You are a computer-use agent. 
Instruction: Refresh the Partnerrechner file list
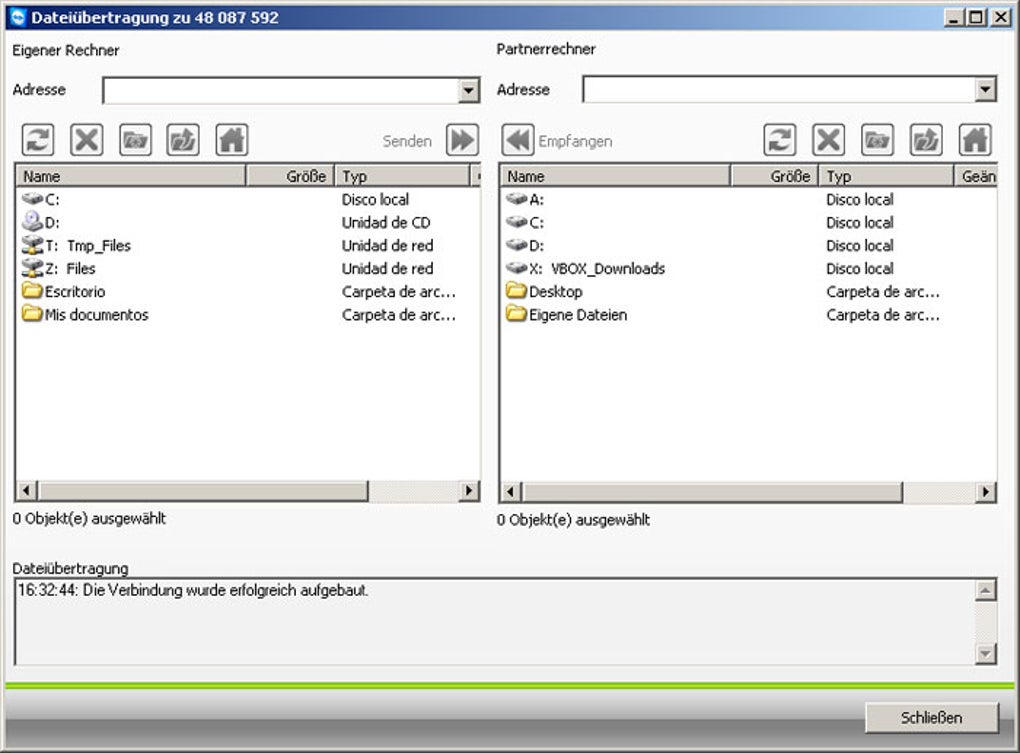click(x=779, y=139)
